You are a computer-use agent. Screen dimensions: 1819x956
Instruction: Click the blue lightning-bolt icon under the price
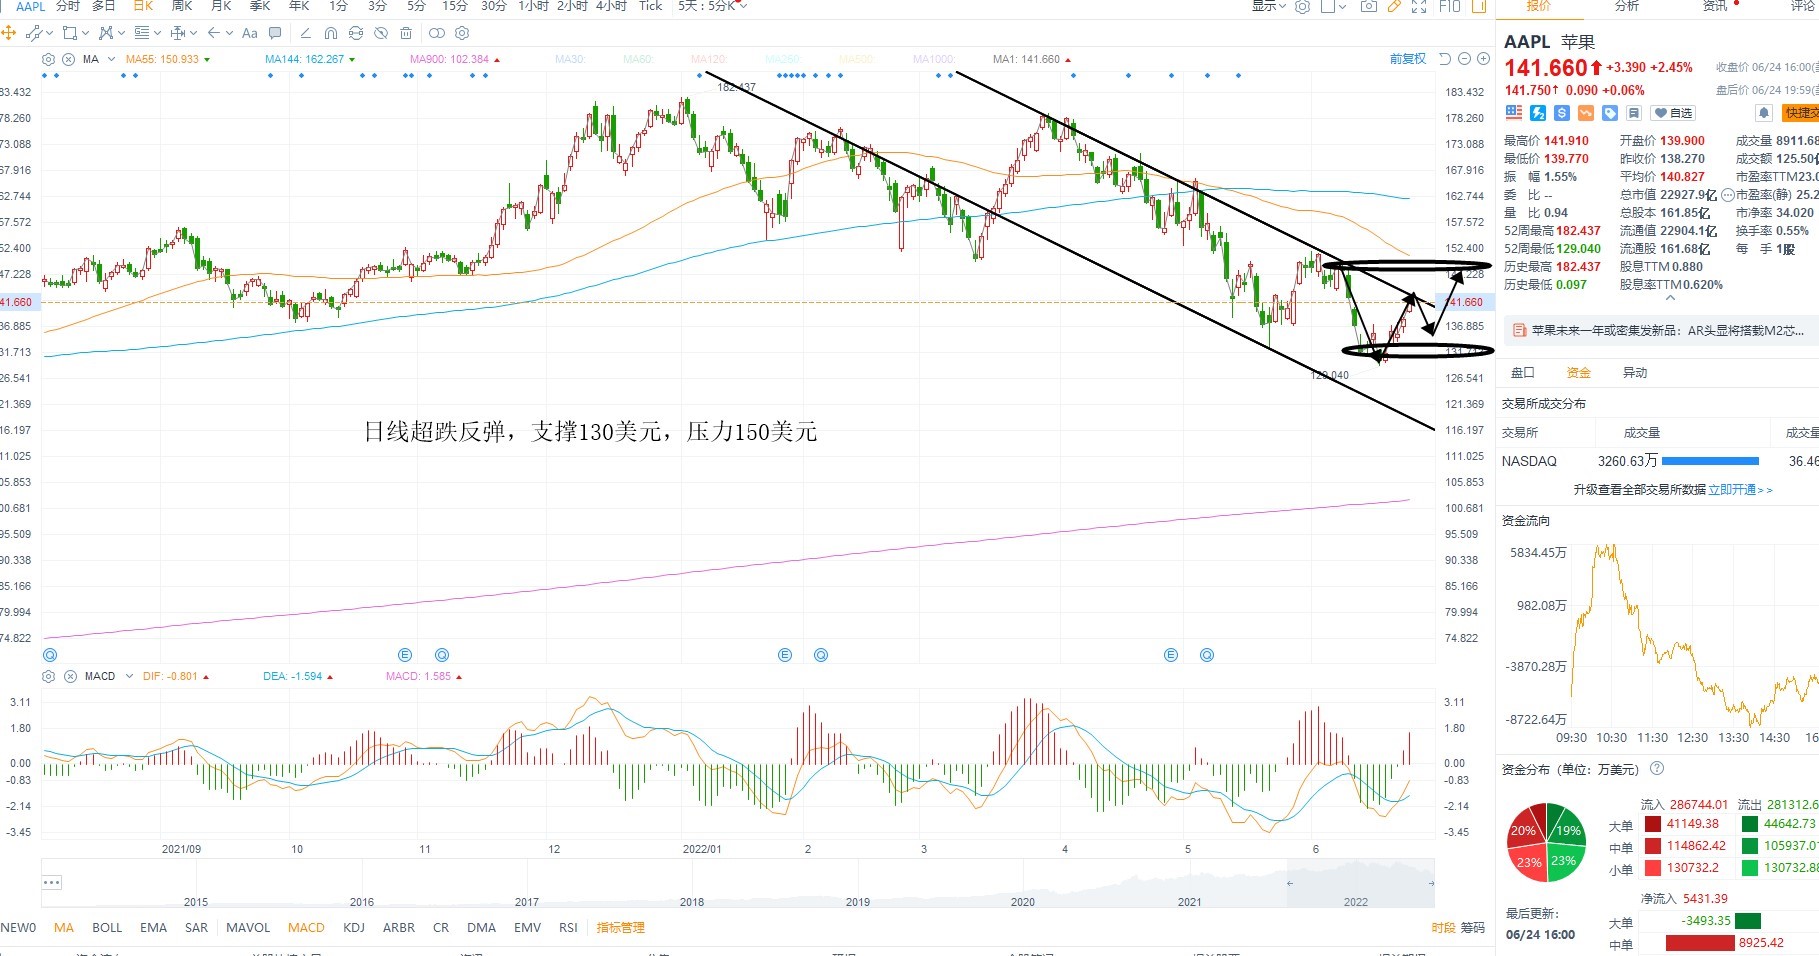point(1538,113)
